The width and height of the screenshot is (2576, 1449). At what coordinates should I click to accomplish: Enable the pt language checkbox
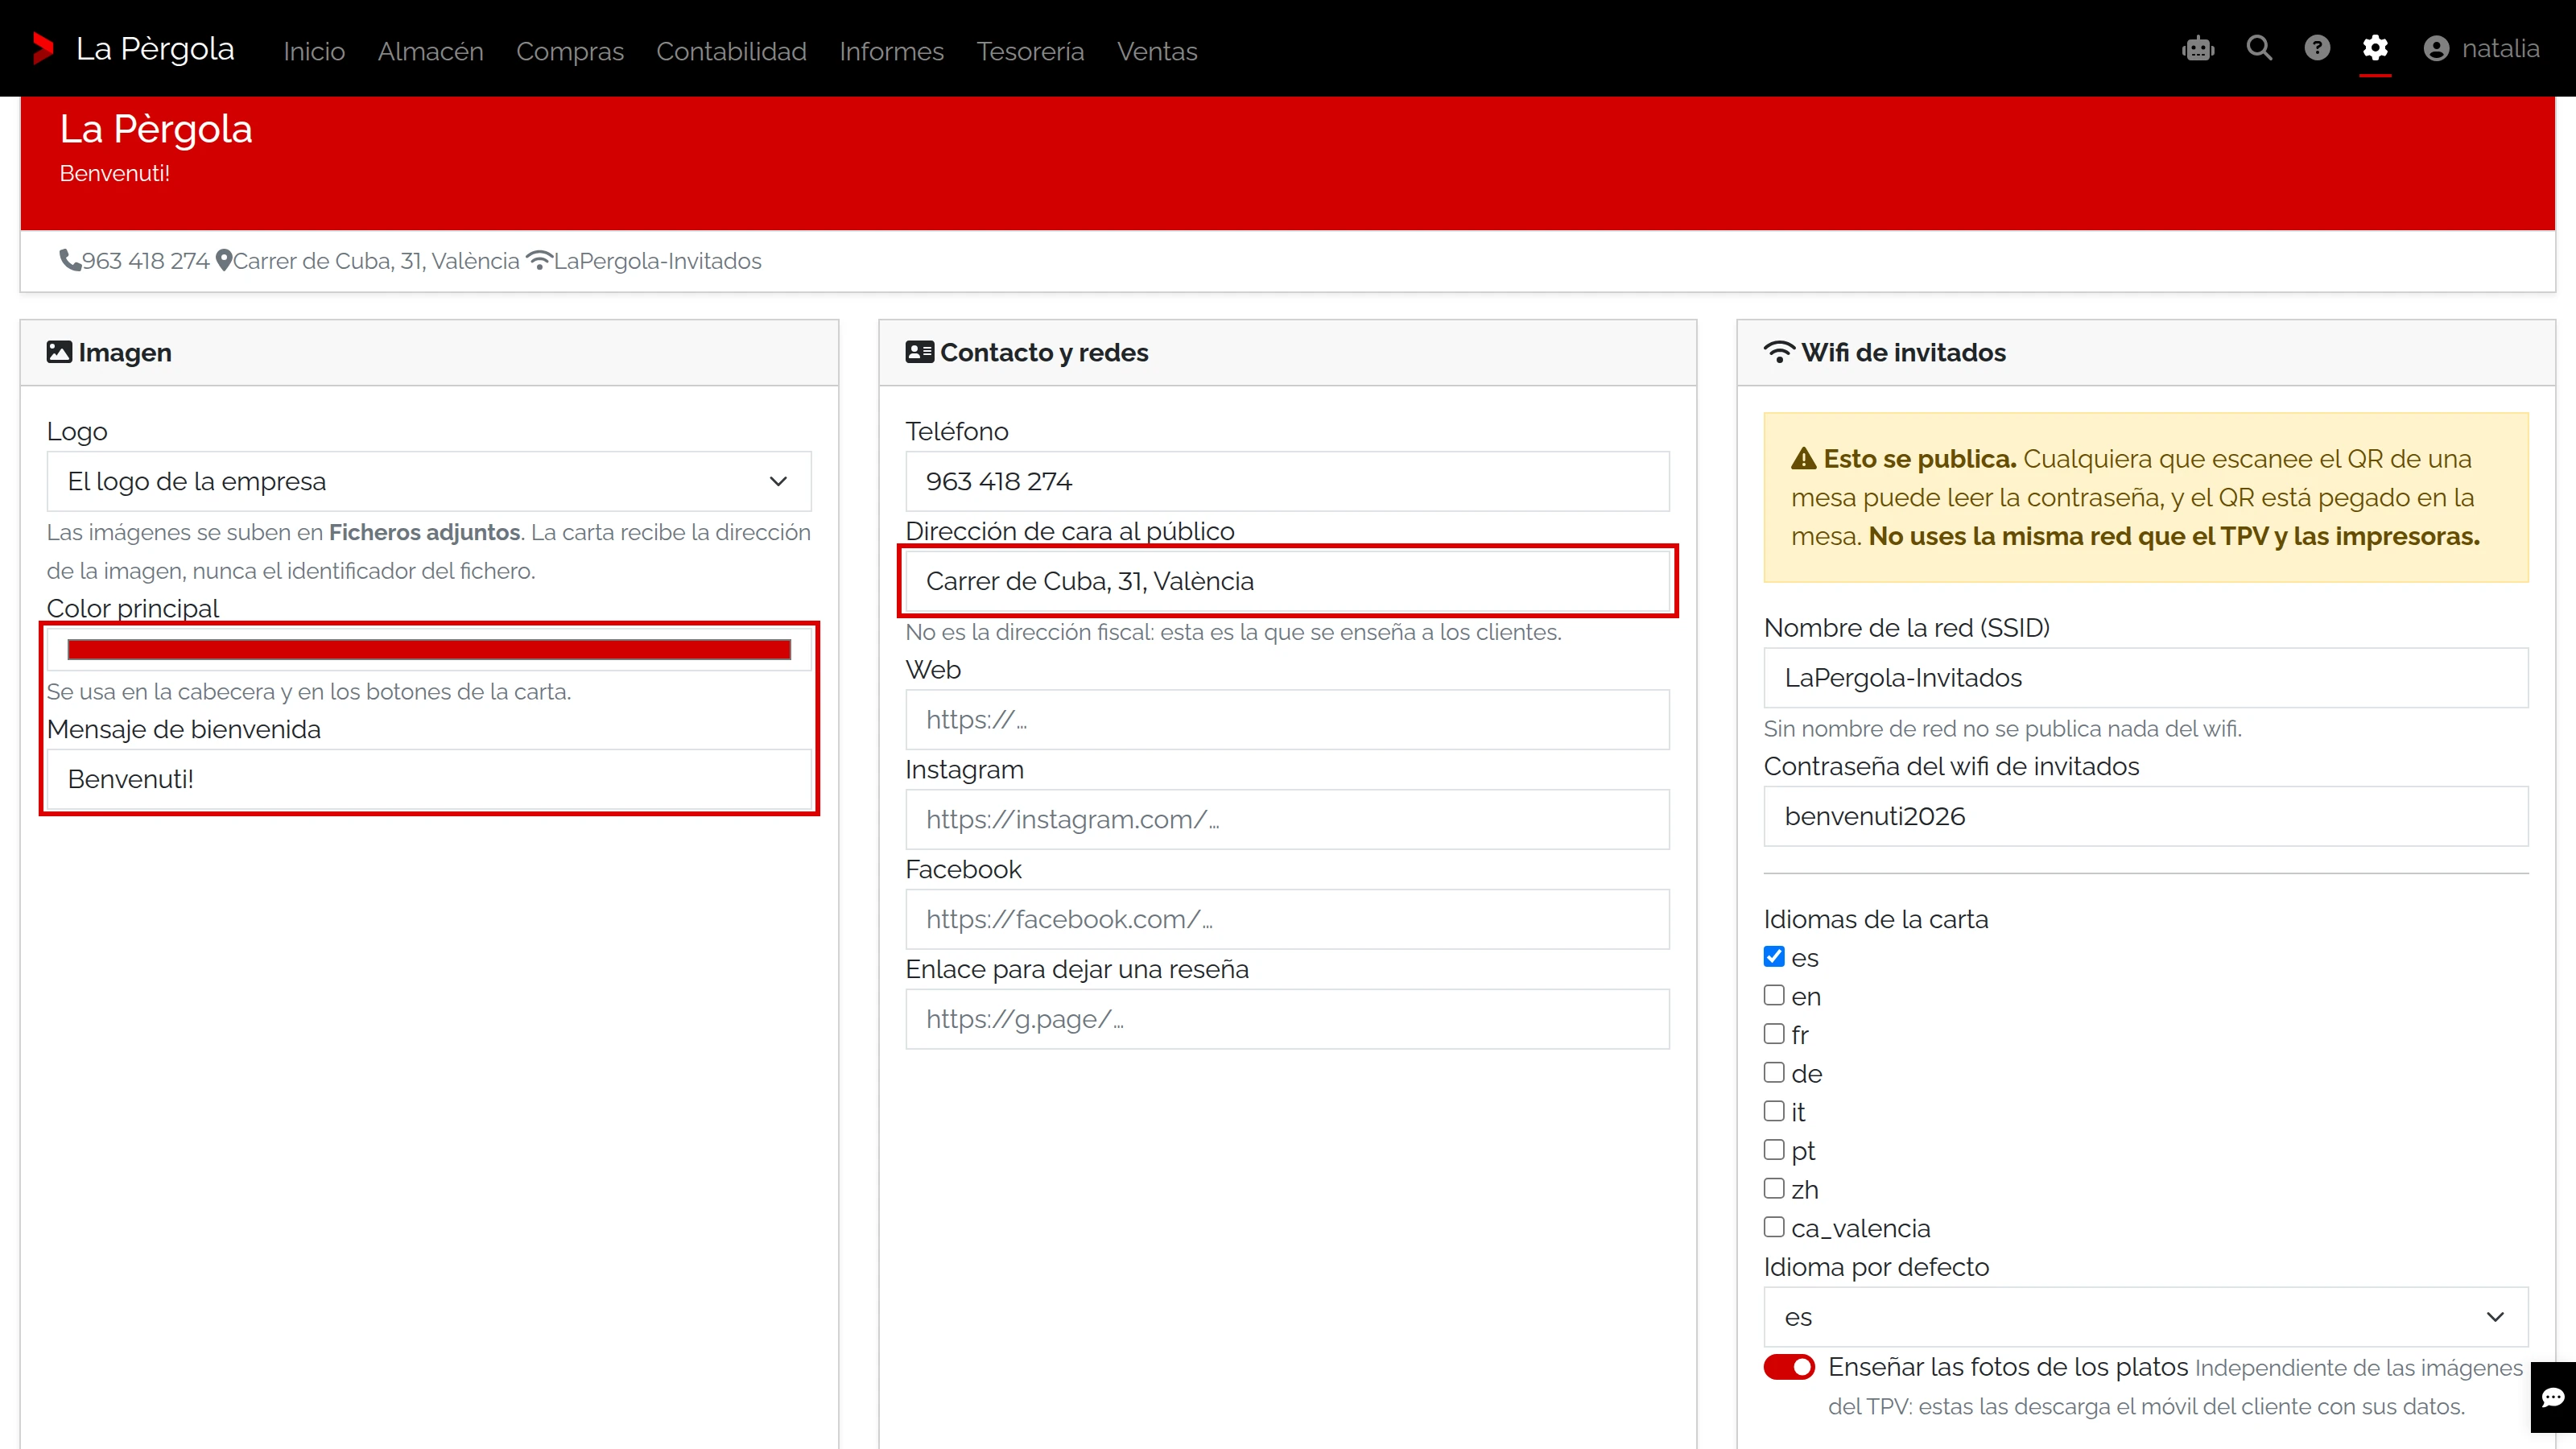[x=1774, y=1150]
